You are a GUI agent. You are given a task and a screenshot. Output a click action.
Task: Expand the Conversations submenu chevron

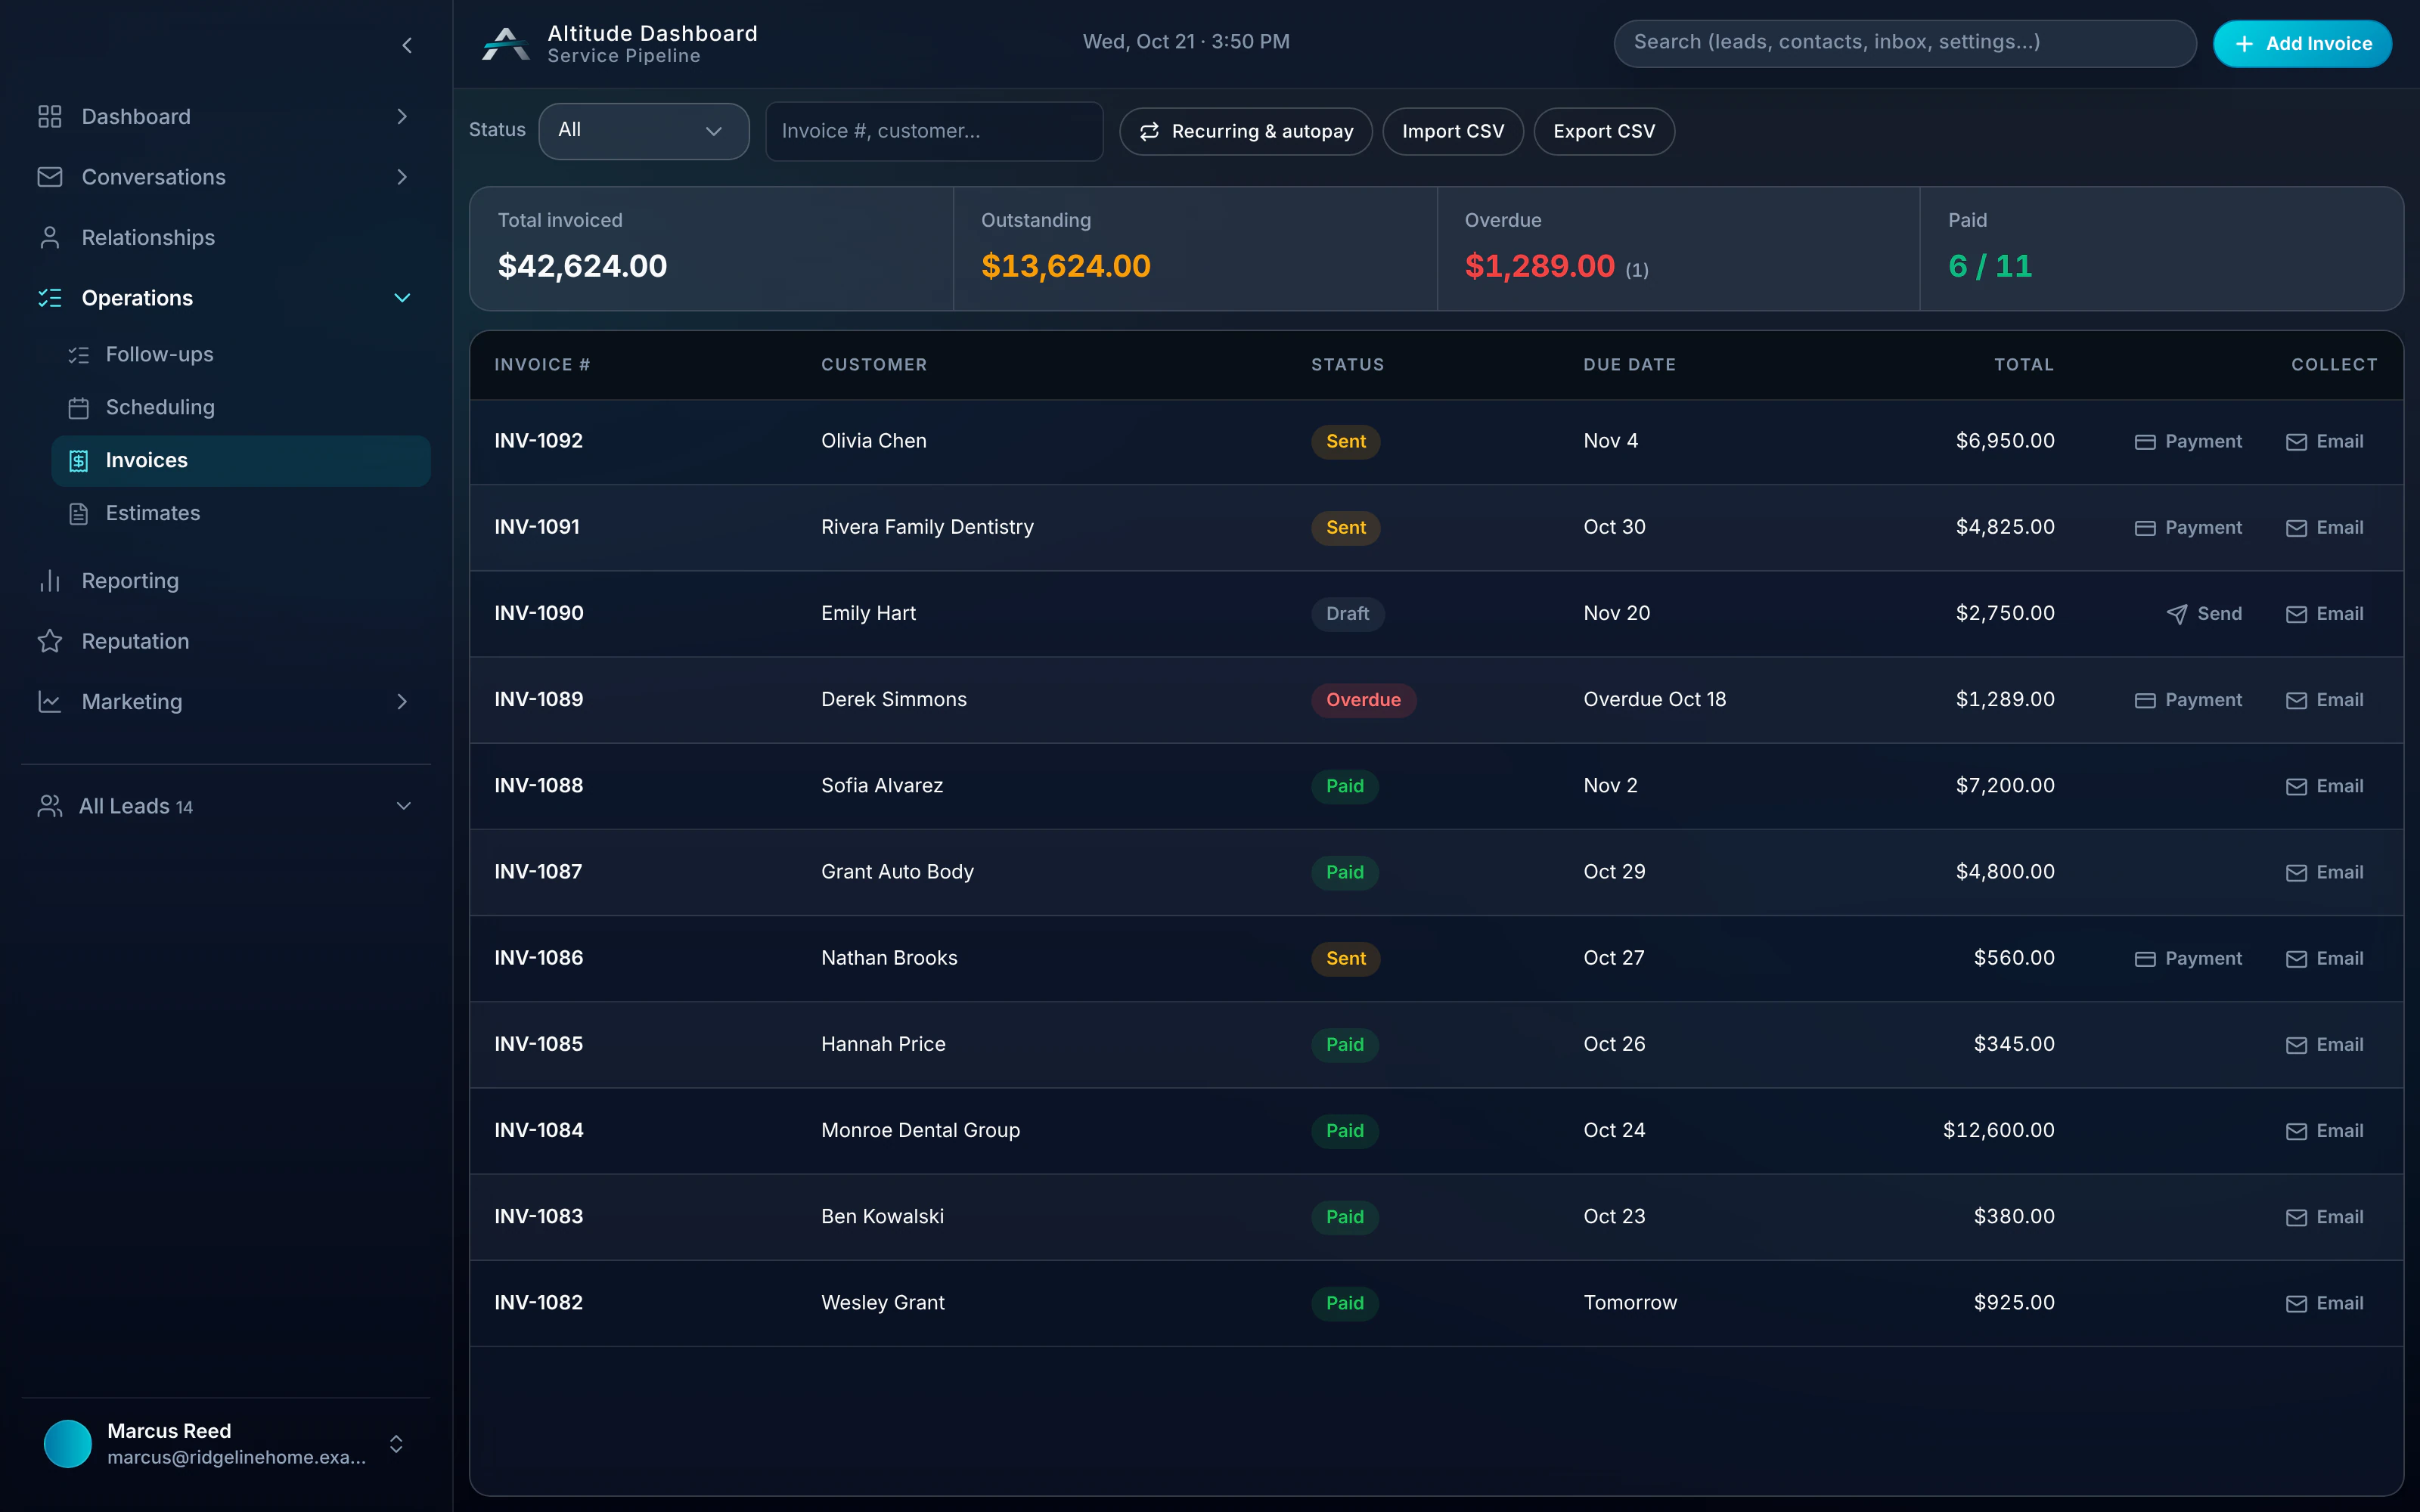click(402, 177)
